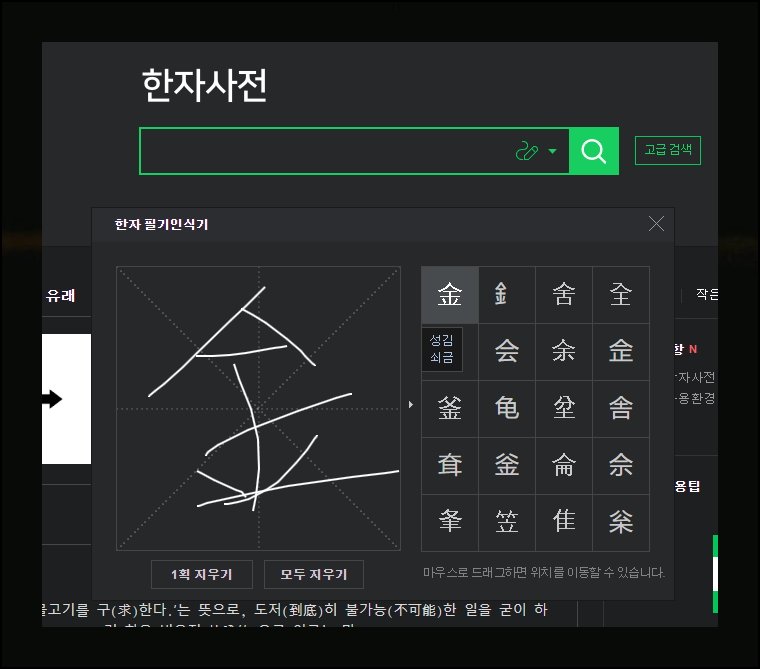The image size is (760, 669).
Task: Select candidate character 隹
Action: point(564,523)
